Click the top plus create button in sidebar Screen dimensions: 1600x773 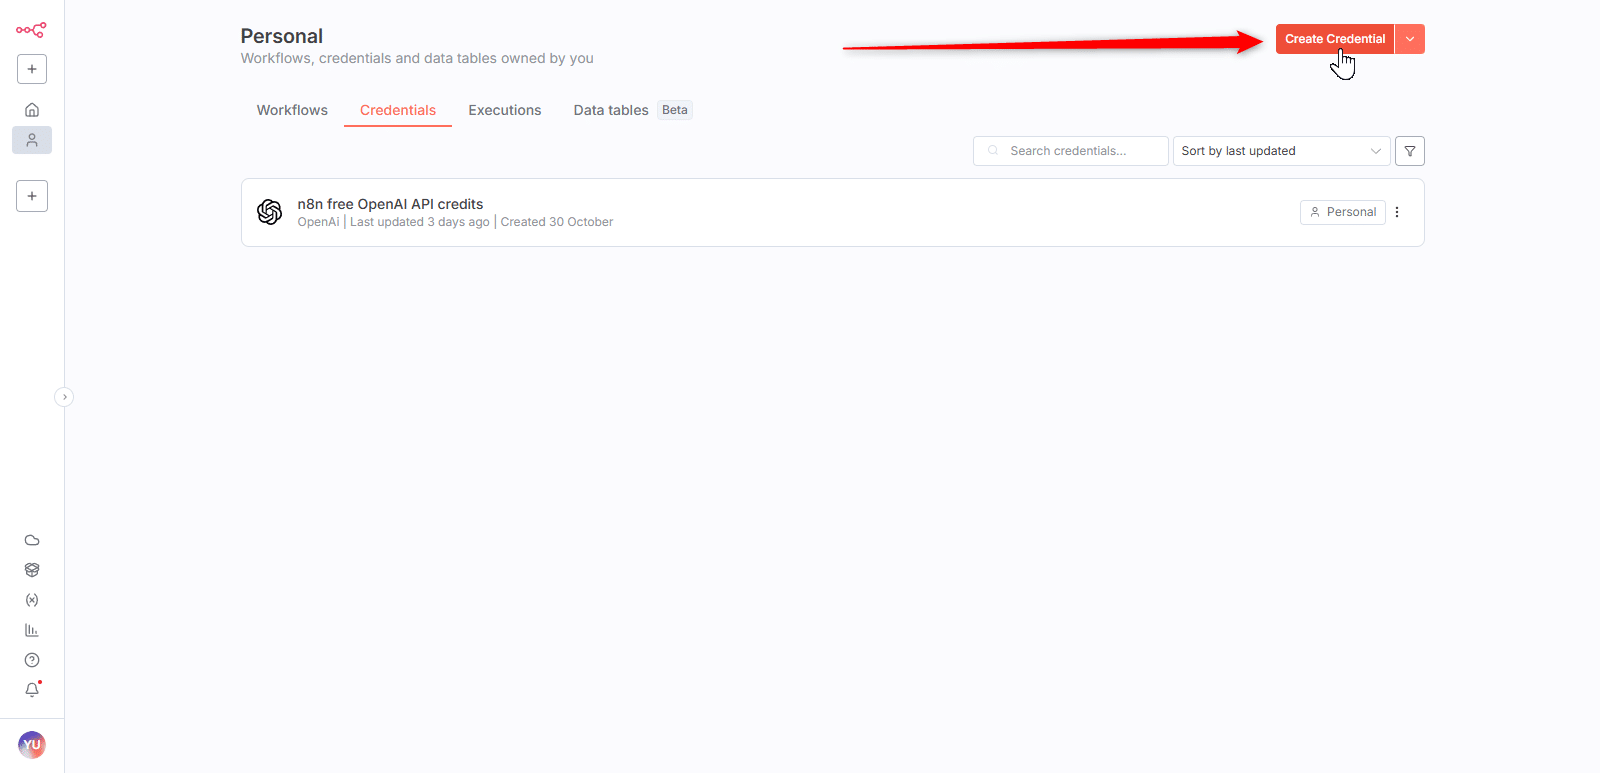pos(32,69)
